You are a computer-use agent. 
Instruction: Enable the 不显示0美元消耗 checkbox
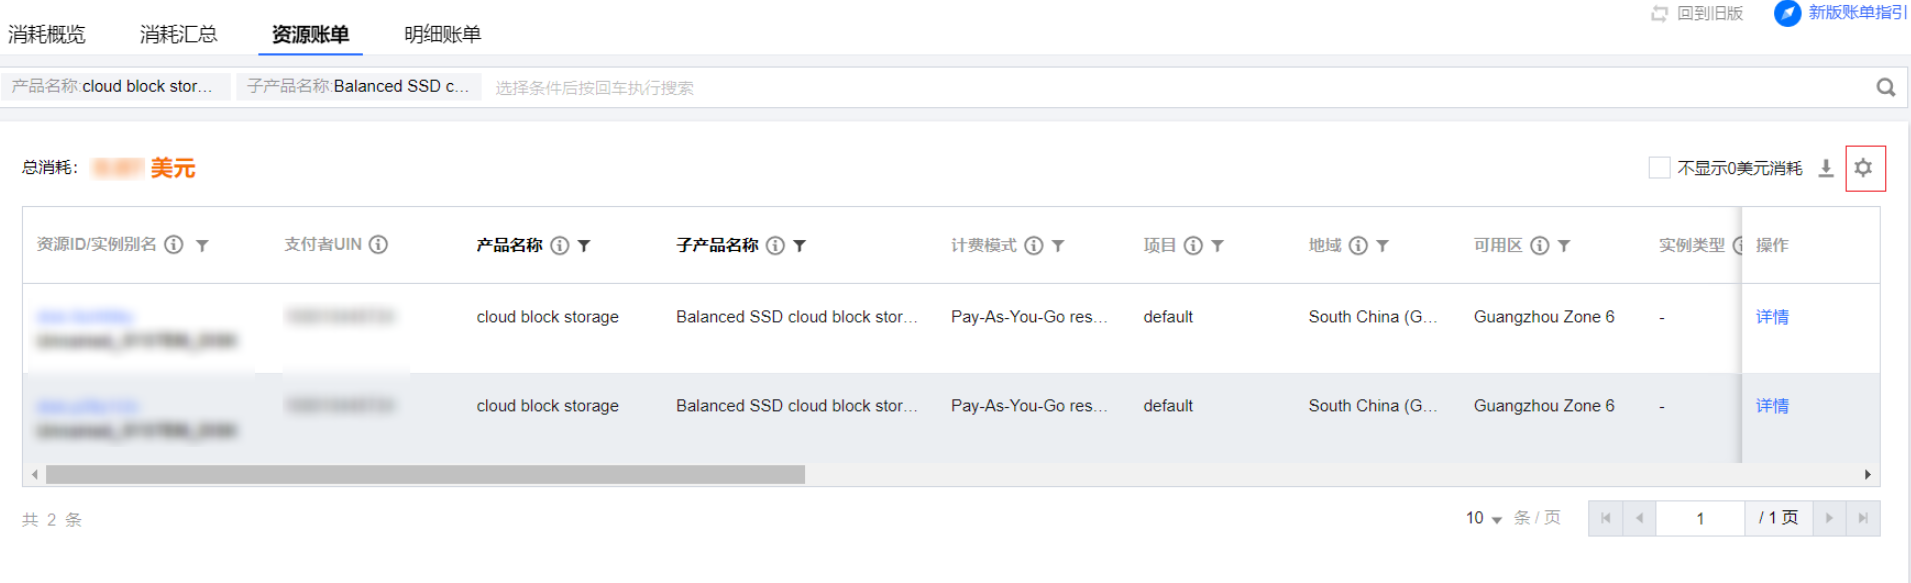(x=1659, y=168)
